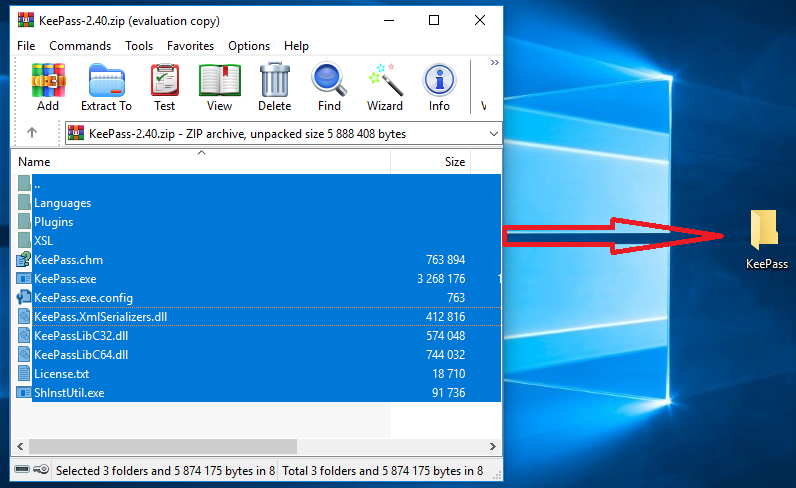796x488 pixels.
Task: Select KeePass.exe in file list
Action: pyautogui.click(x=65, y=279)
